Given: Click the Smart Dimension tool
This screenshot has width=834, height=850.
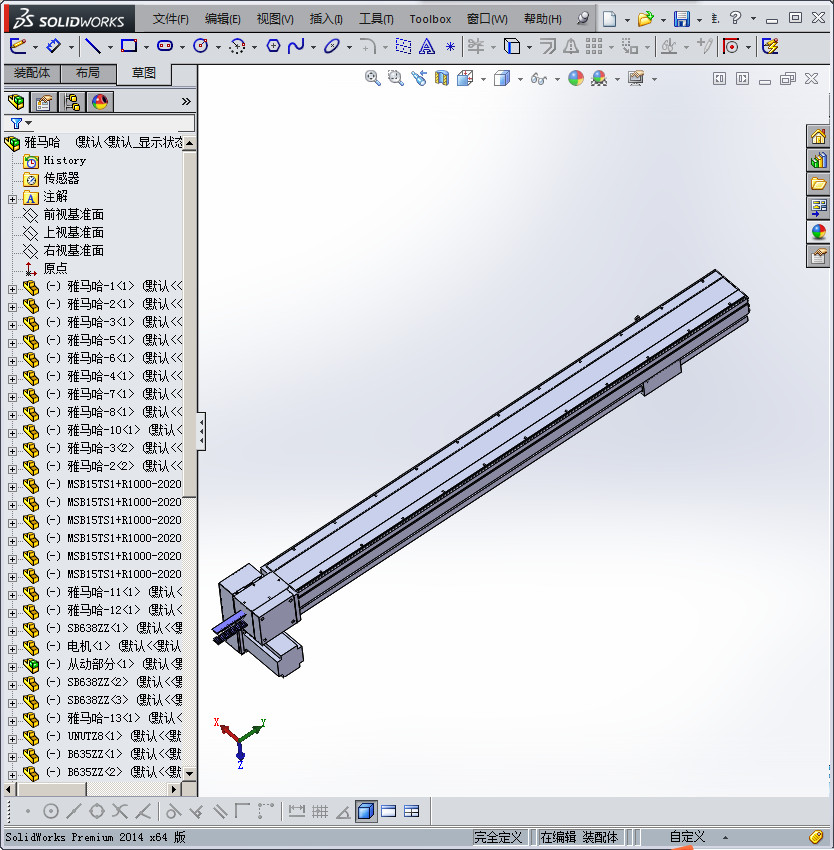Looking at the screenshot, I should click(x=53, y=47).
